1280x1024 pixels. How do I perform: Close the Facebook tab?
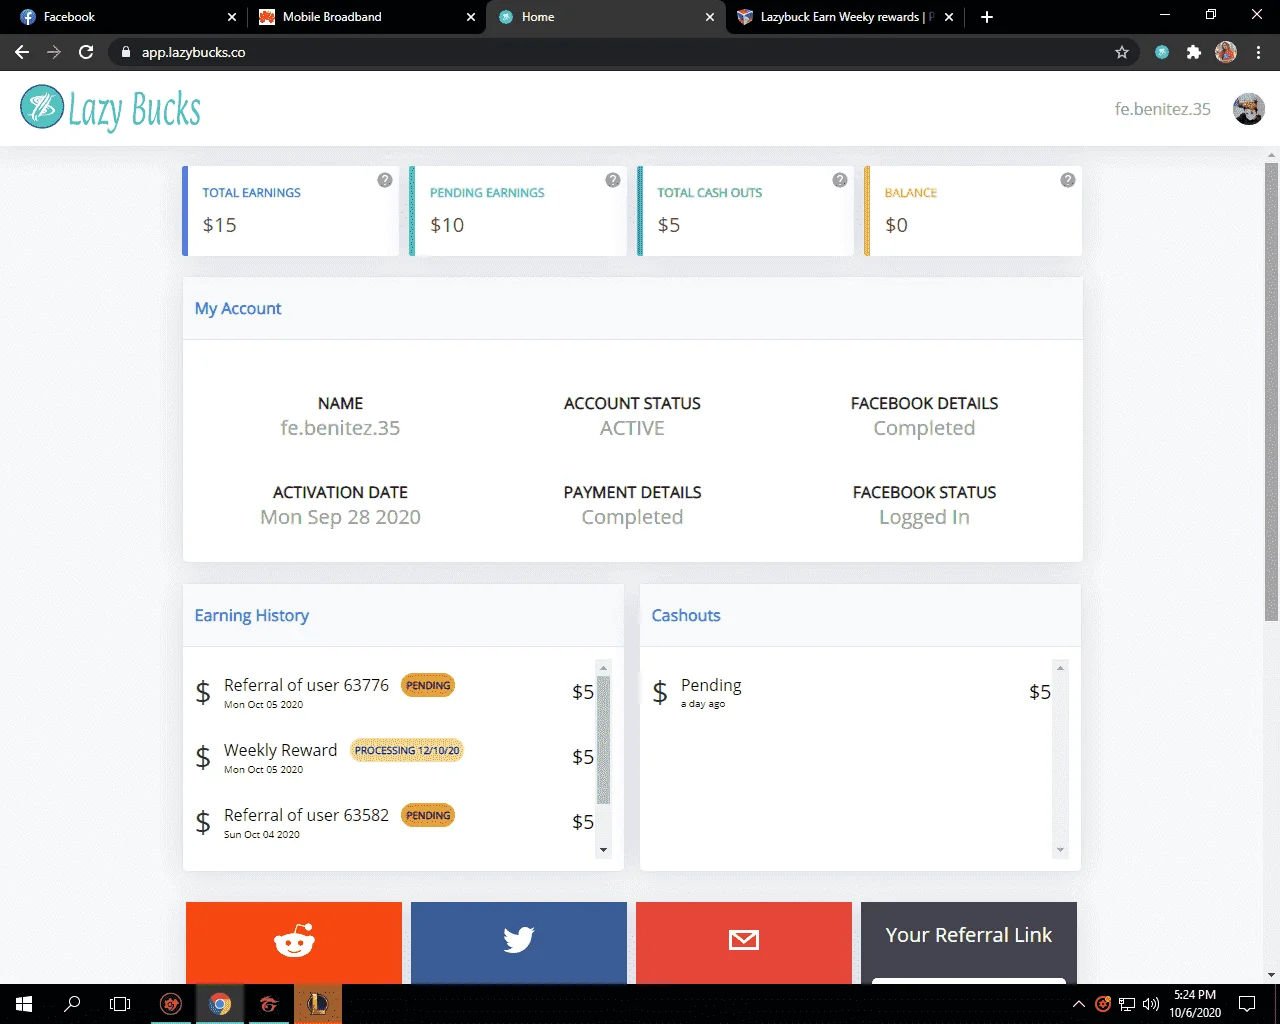pyautogui.click(x=232, y=17)
